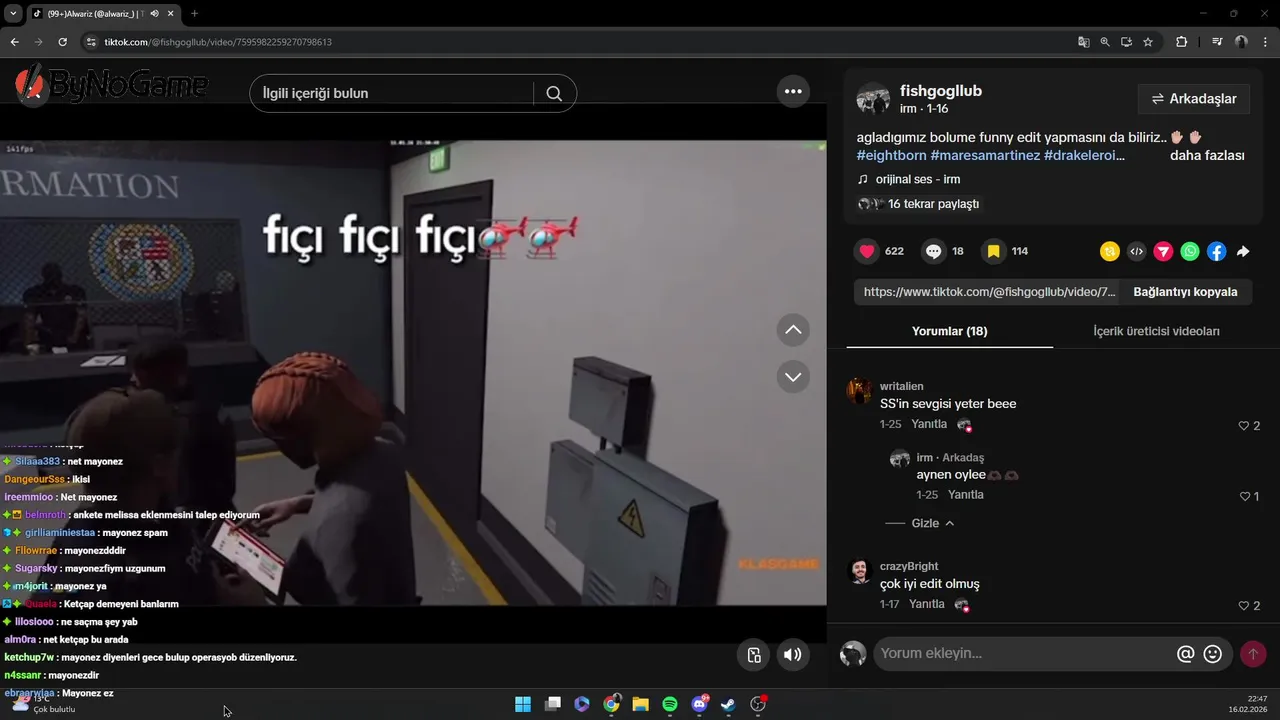Reply to writalien's comment
The image size is (1280, 720).
click(929, 424)
